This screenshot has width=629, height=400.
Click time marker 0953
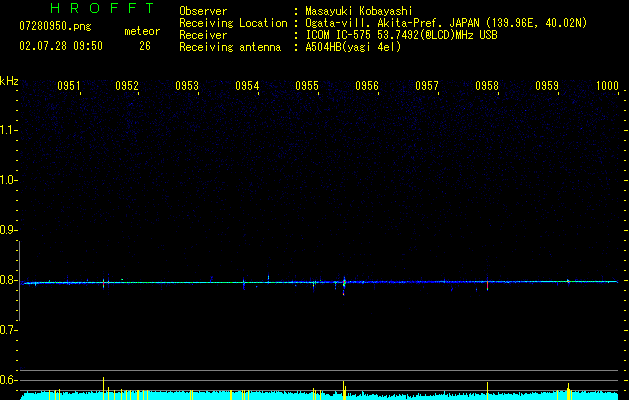coord(187,86)
